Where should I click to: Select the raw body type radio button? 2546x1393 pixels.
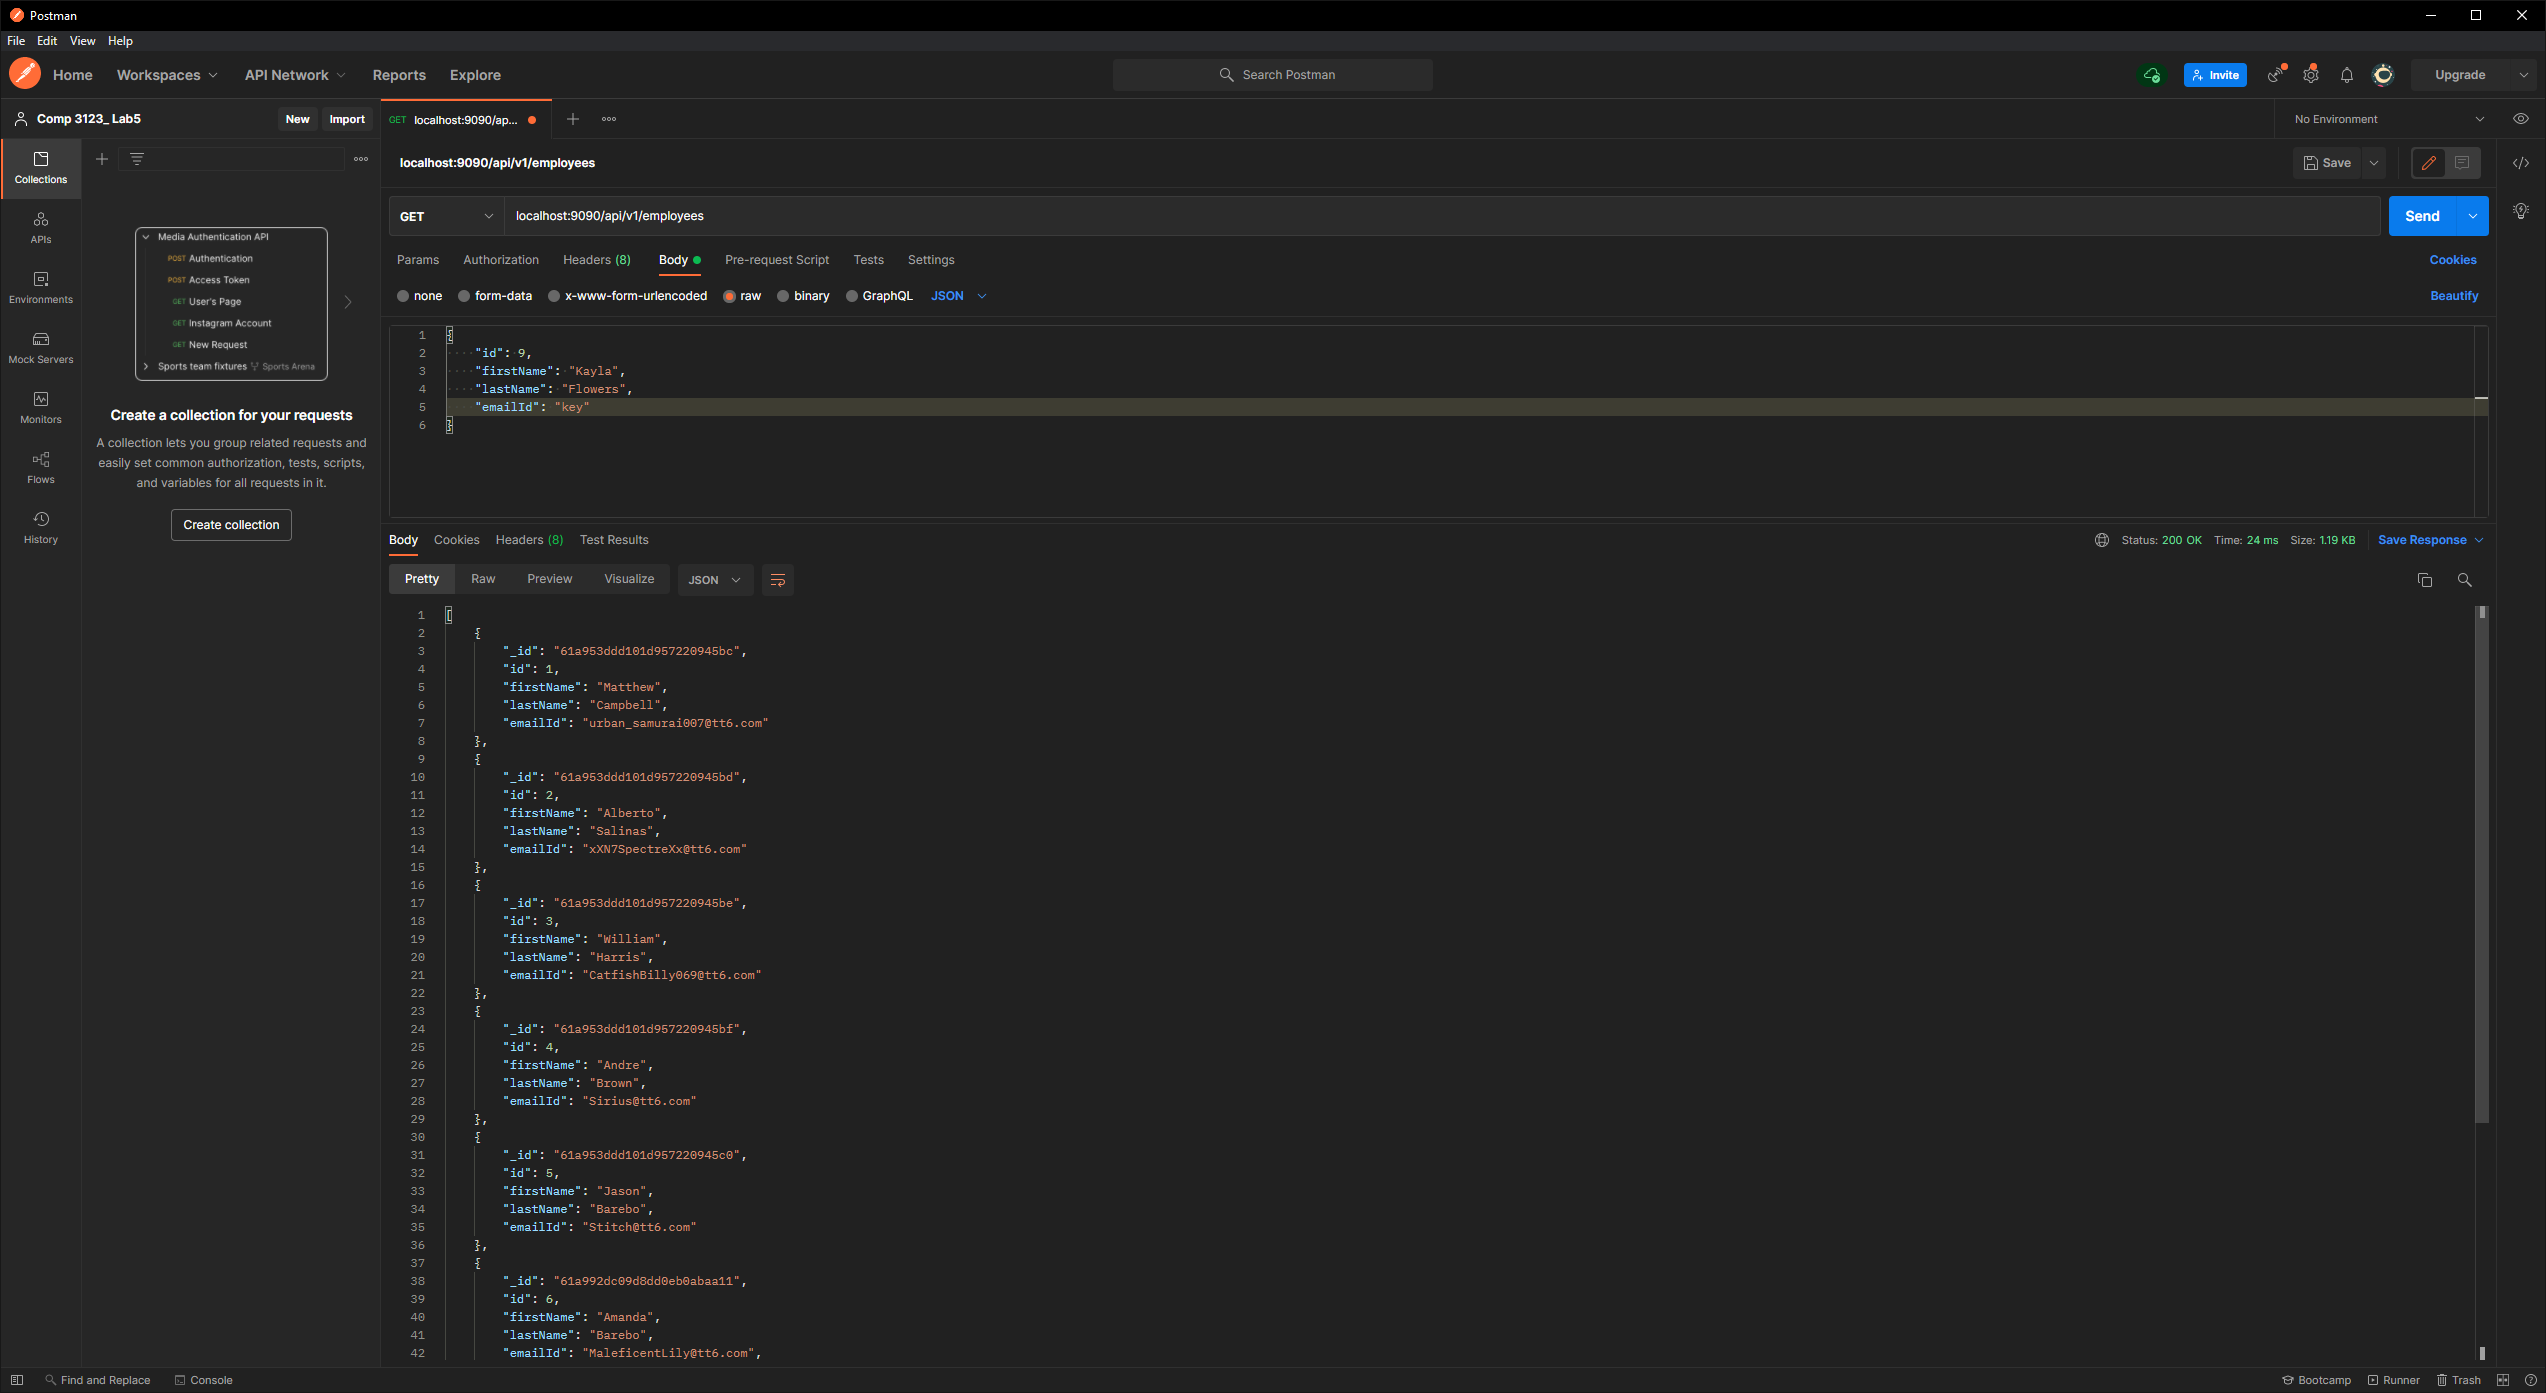click(x=730, y=296)
